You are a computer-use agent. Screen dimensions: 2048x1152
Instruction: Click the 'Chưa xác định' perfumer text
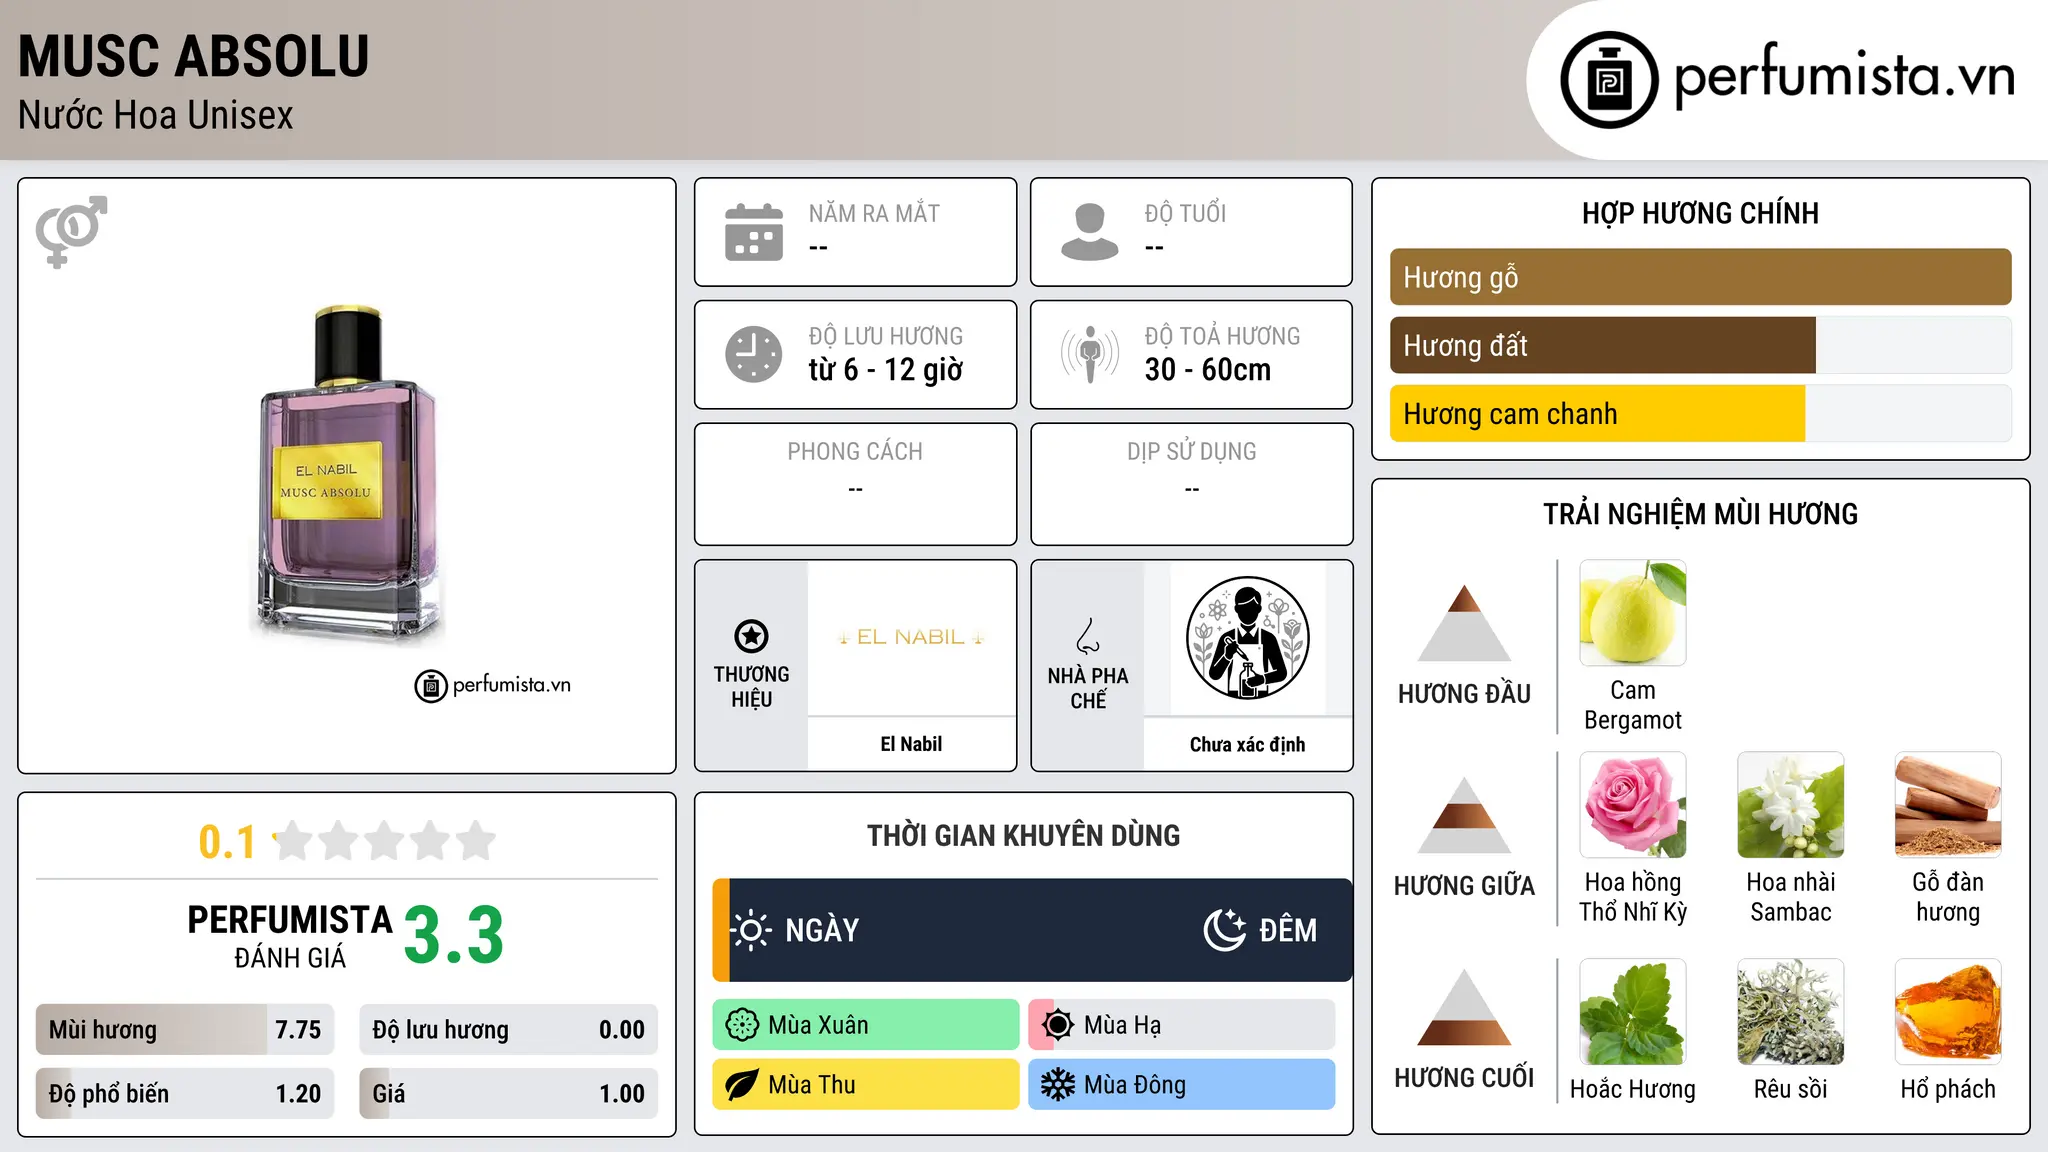tap(1247, 745)
